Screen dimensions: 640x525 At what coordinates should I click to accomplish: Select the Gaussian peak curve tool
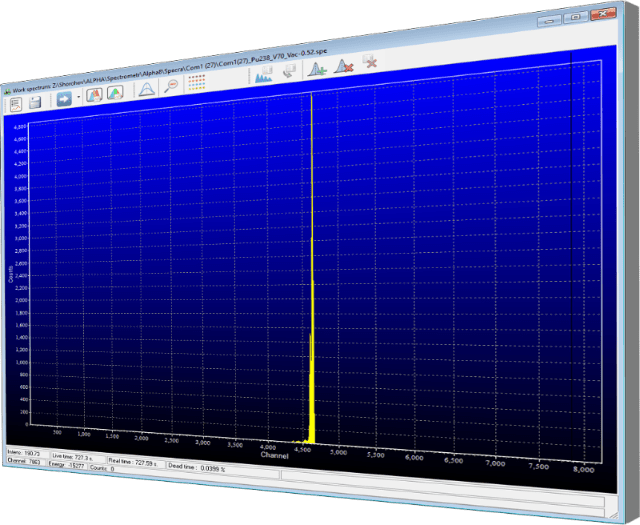tap(147, 89)
